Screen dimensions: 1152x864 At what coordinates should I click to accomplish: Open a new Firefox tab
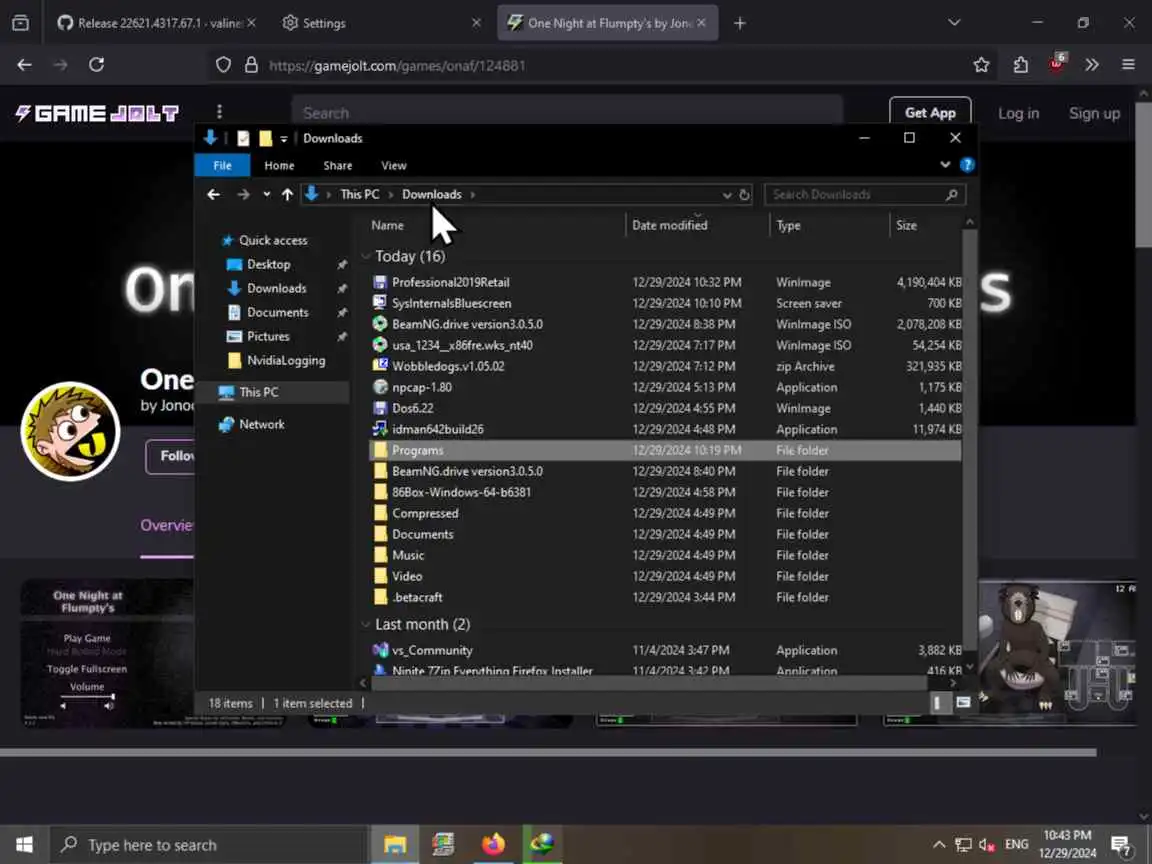739,23
